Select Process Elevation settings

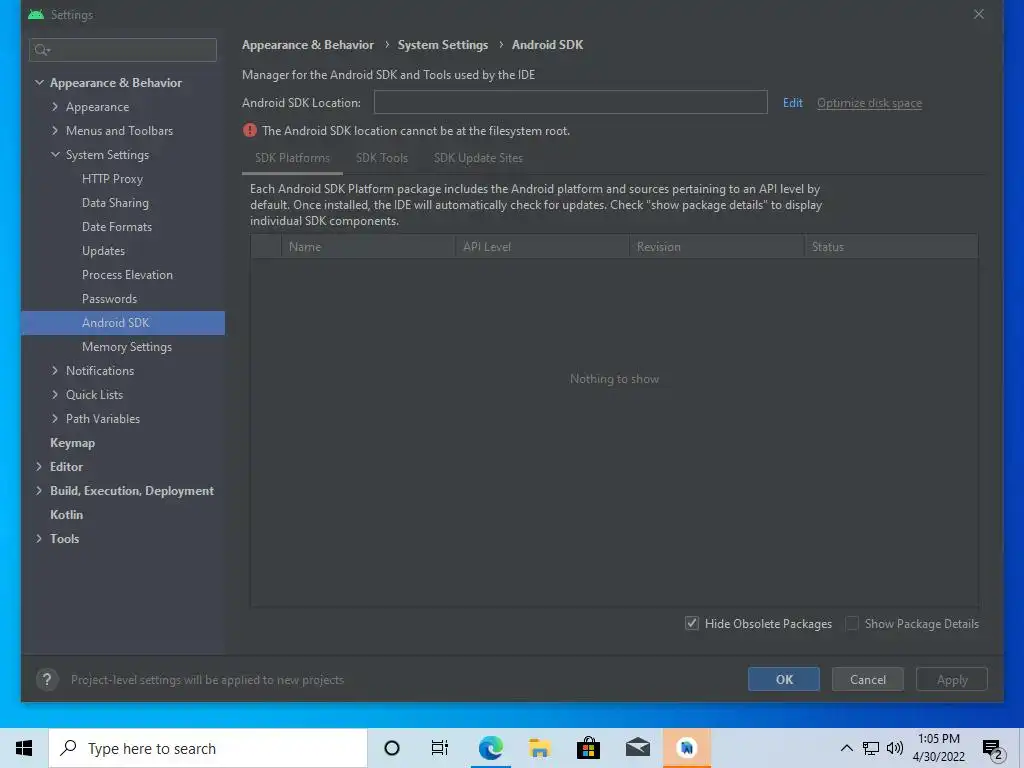pos(127,274)
